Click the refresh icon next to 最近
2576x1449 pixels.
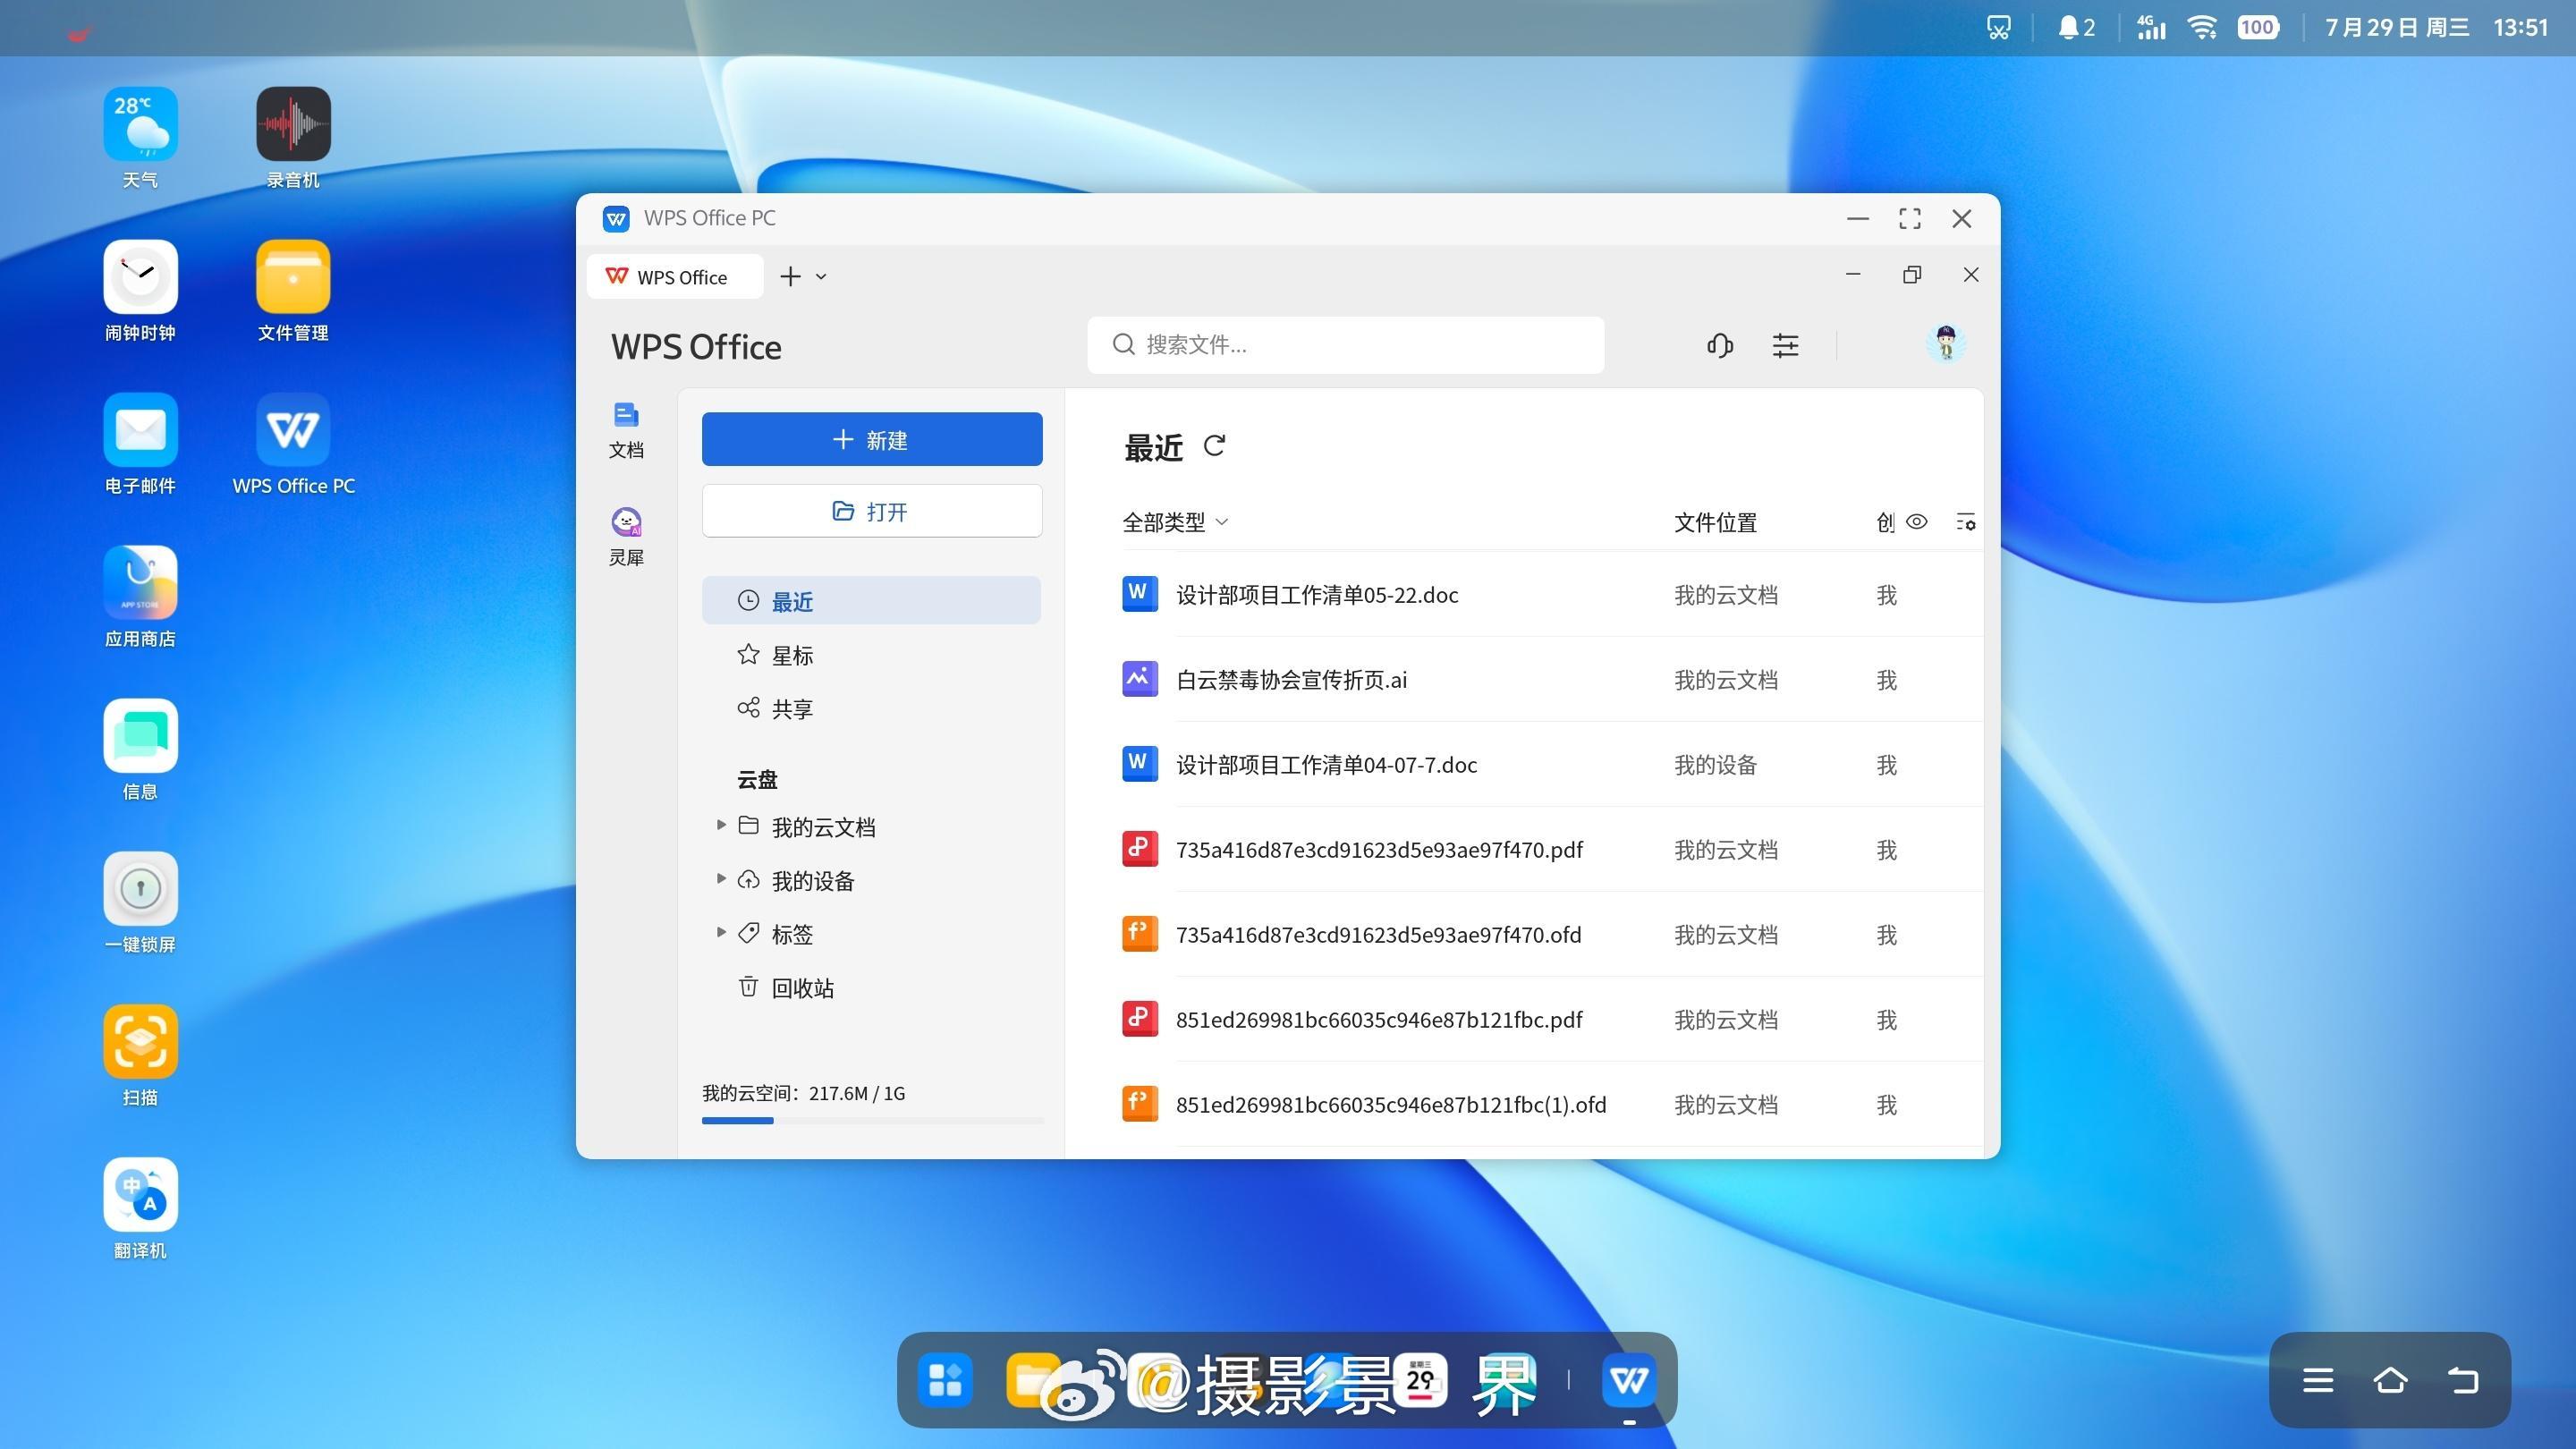pyautogui.click(x=1214, y=446)
